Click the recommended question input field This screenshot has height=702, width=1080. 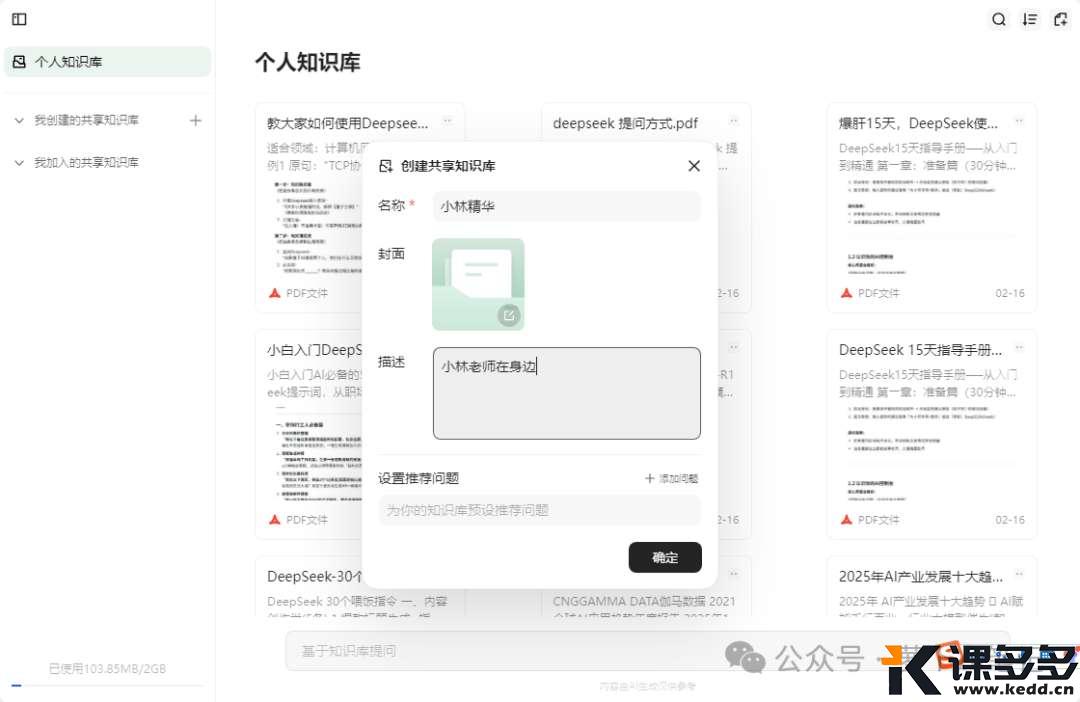point(539,510)
